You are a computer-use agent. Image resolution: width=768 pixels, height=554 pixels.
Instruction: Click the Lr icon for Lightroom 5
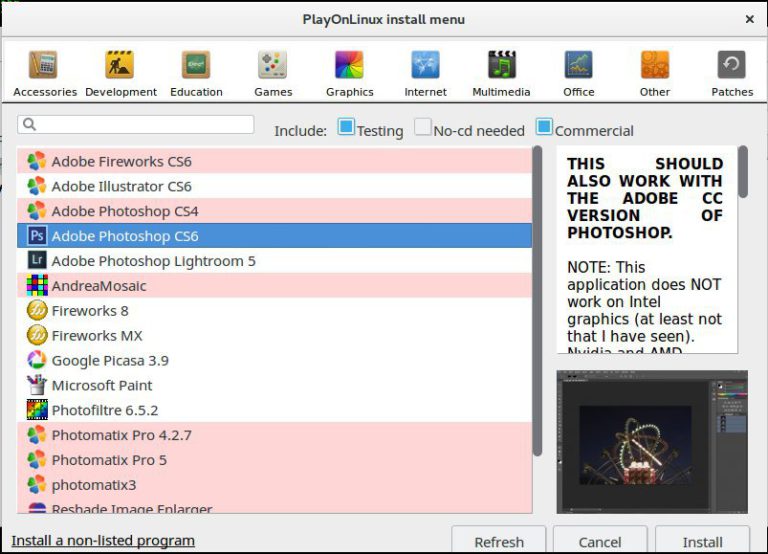[37, 260]
